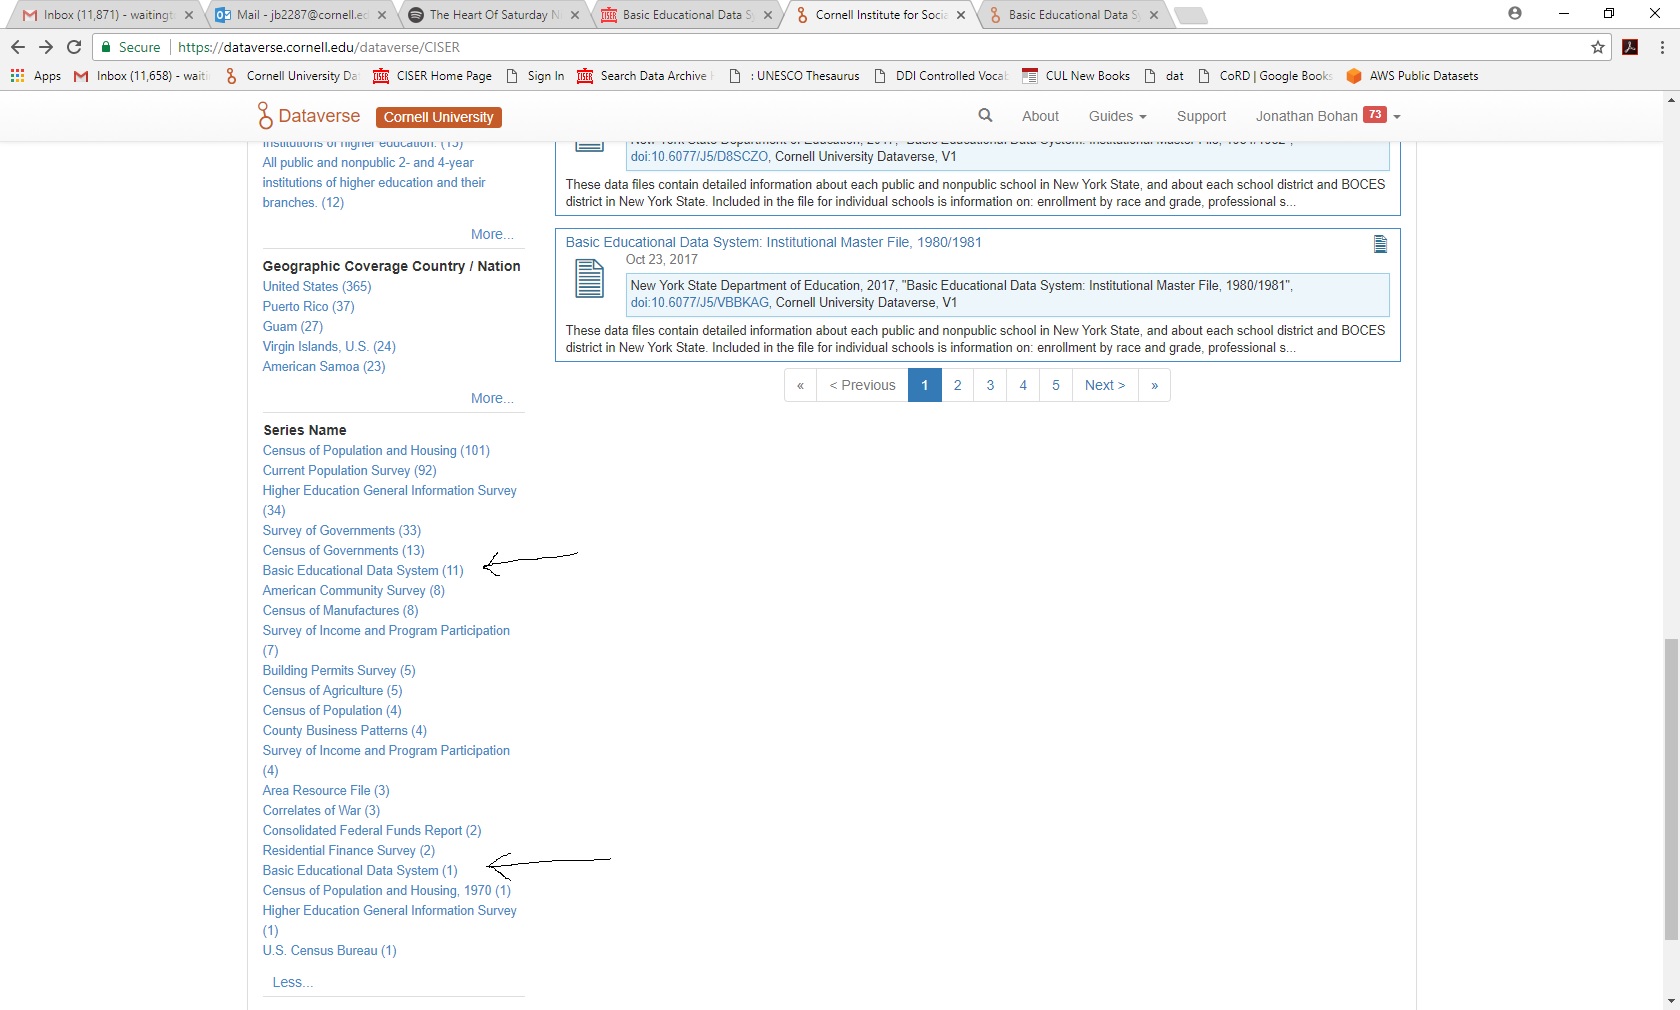The height and width of the screenshot is (1010, 1680).
Task: Open the AWS Public Datasets bookmark
Action: (x=1412, y=76)
